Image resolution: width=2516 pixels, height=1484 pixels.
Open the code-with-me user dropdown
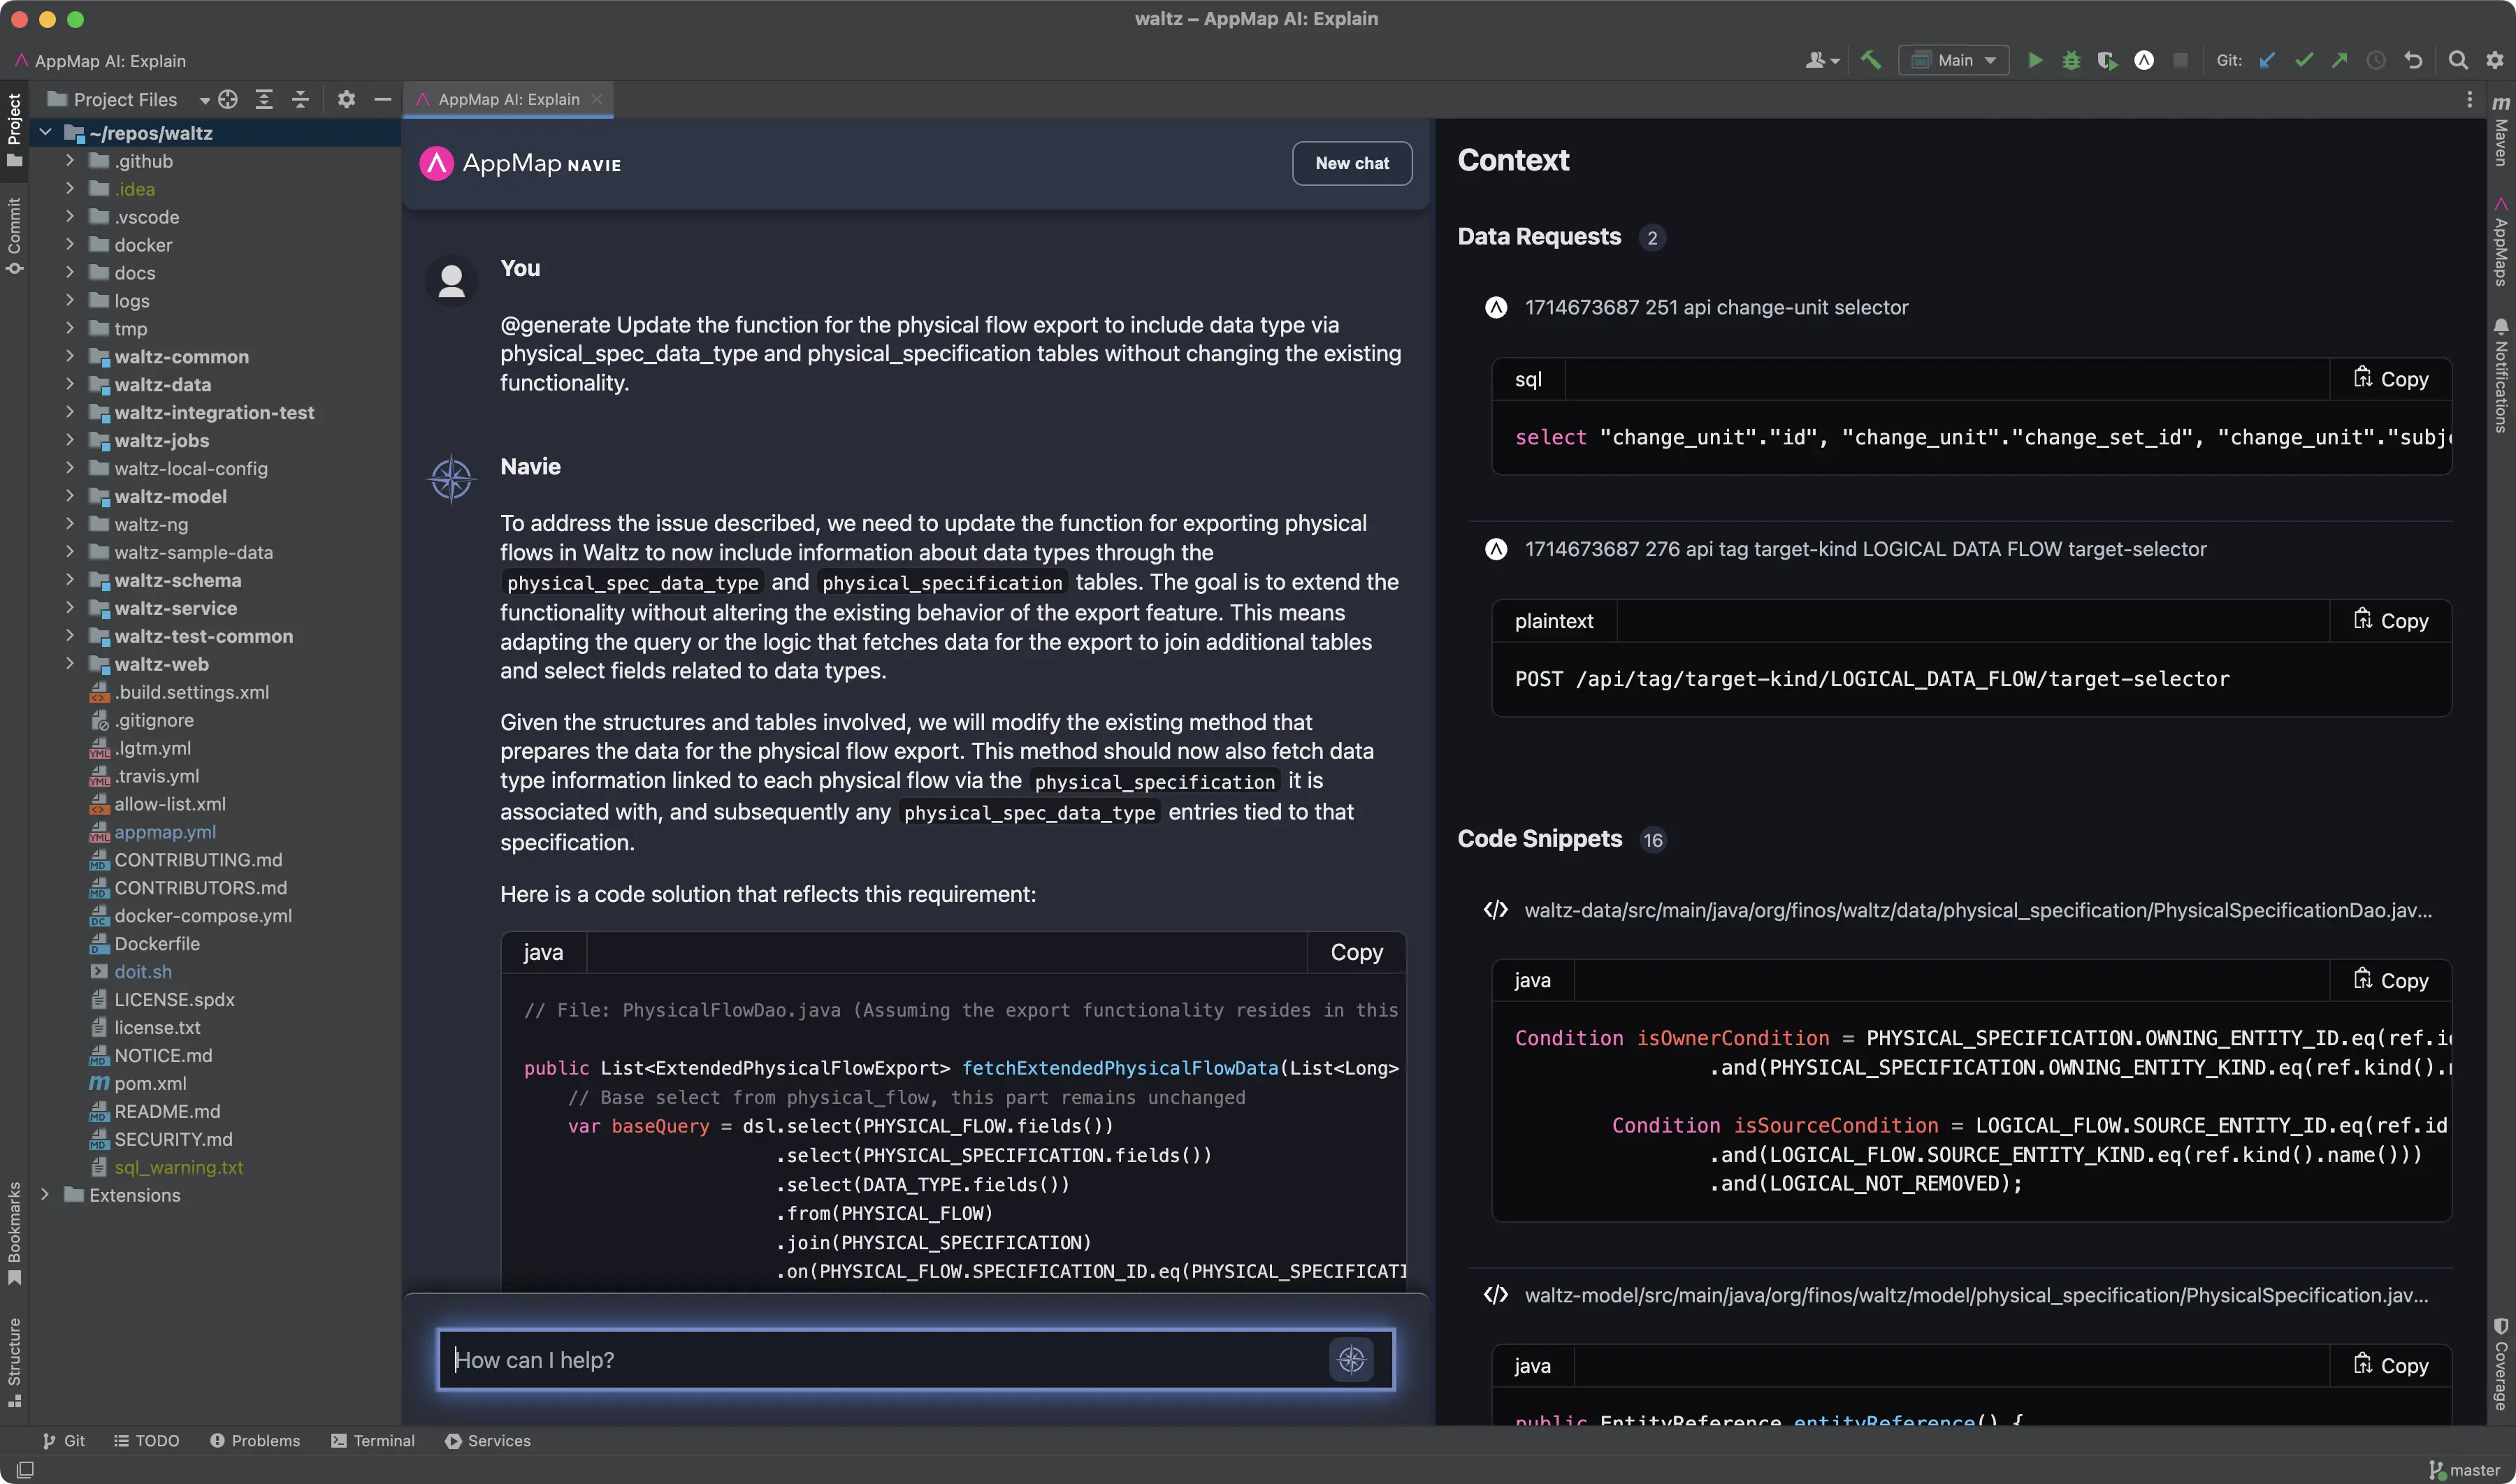[x=1822, y=61]
